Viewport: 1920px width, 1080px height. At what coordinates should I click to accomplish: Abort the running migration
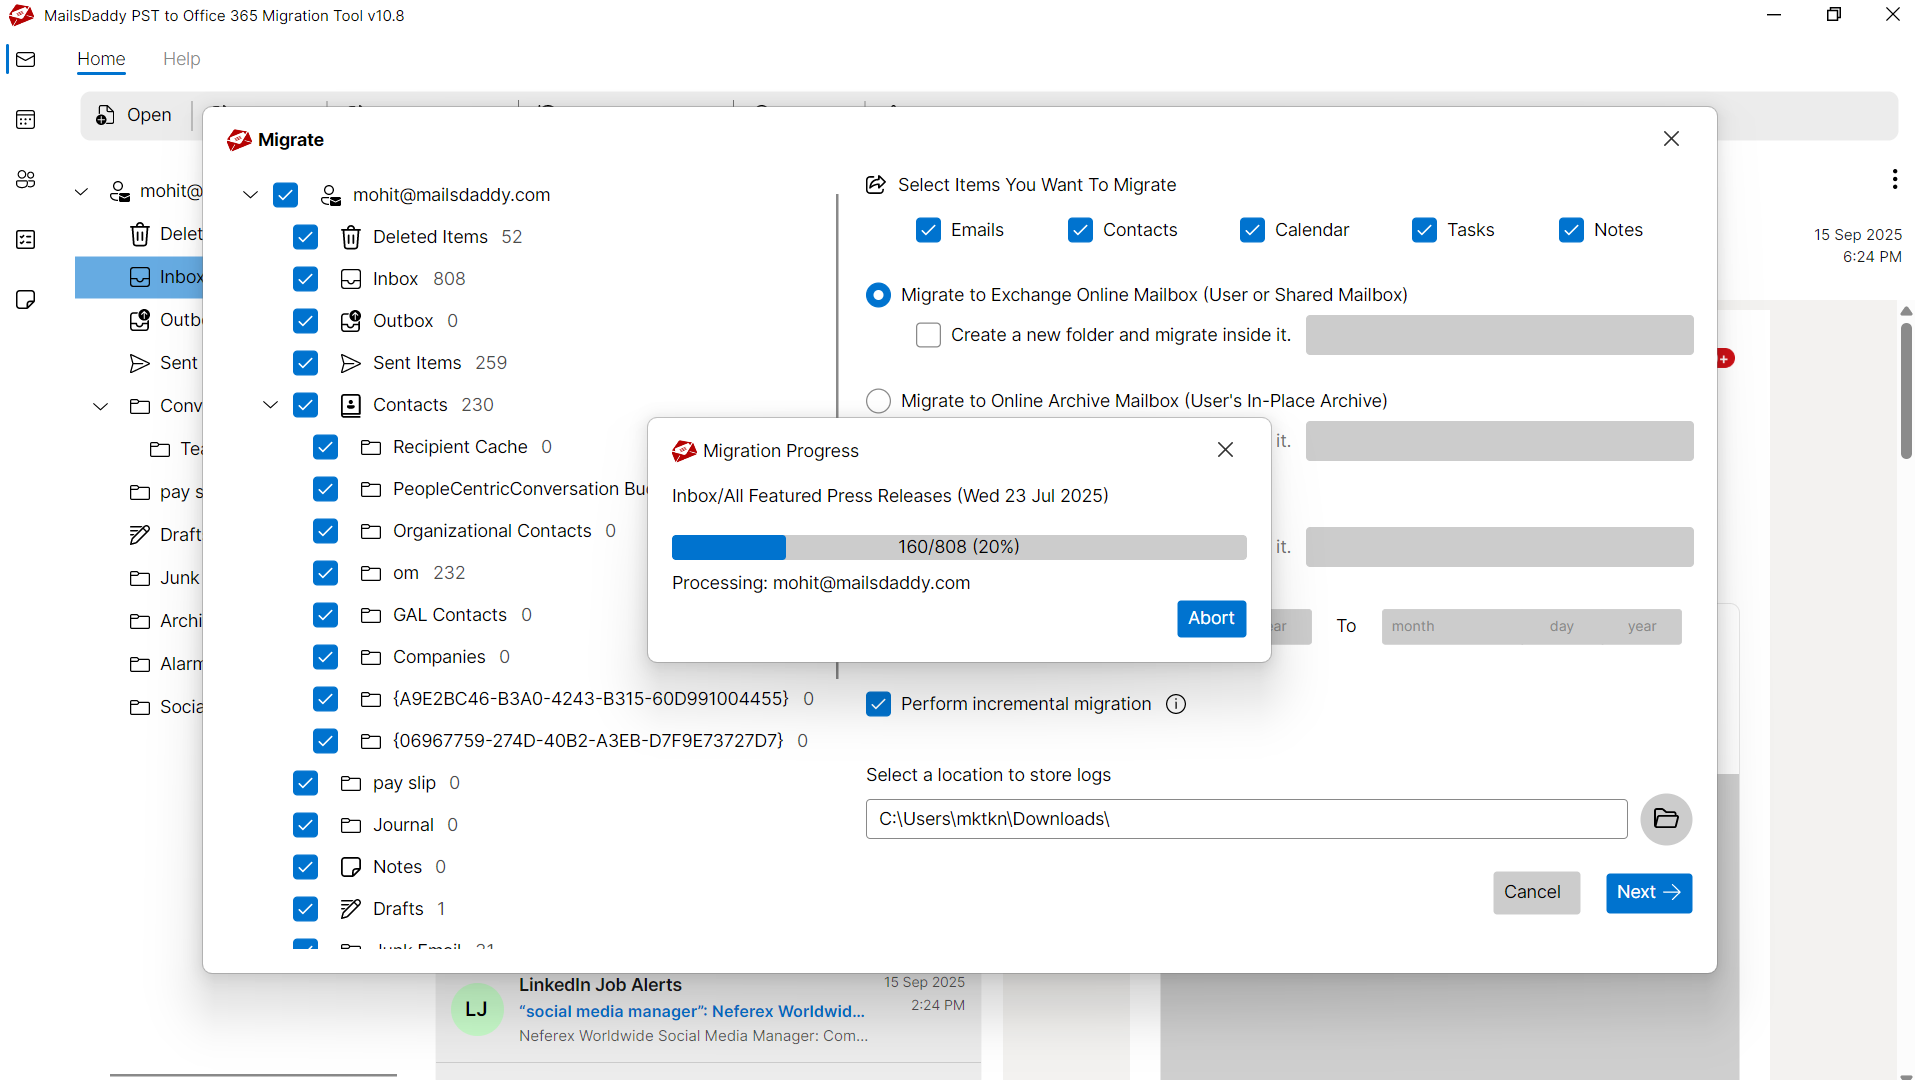[1211, 618]
